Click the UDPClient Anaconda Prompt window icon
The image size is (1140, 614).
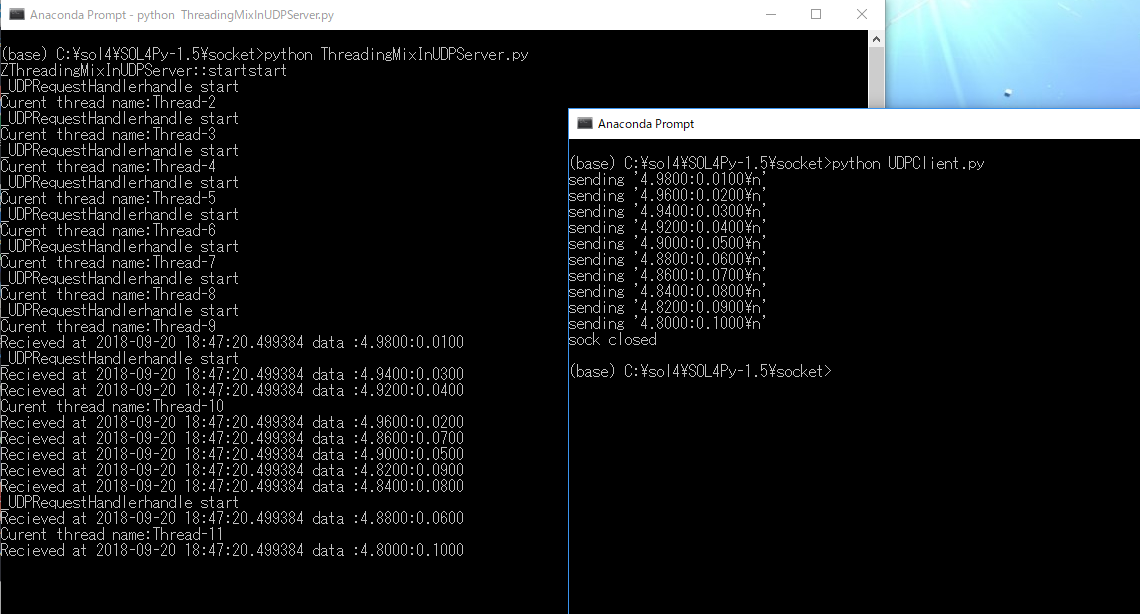pos(585,124)
